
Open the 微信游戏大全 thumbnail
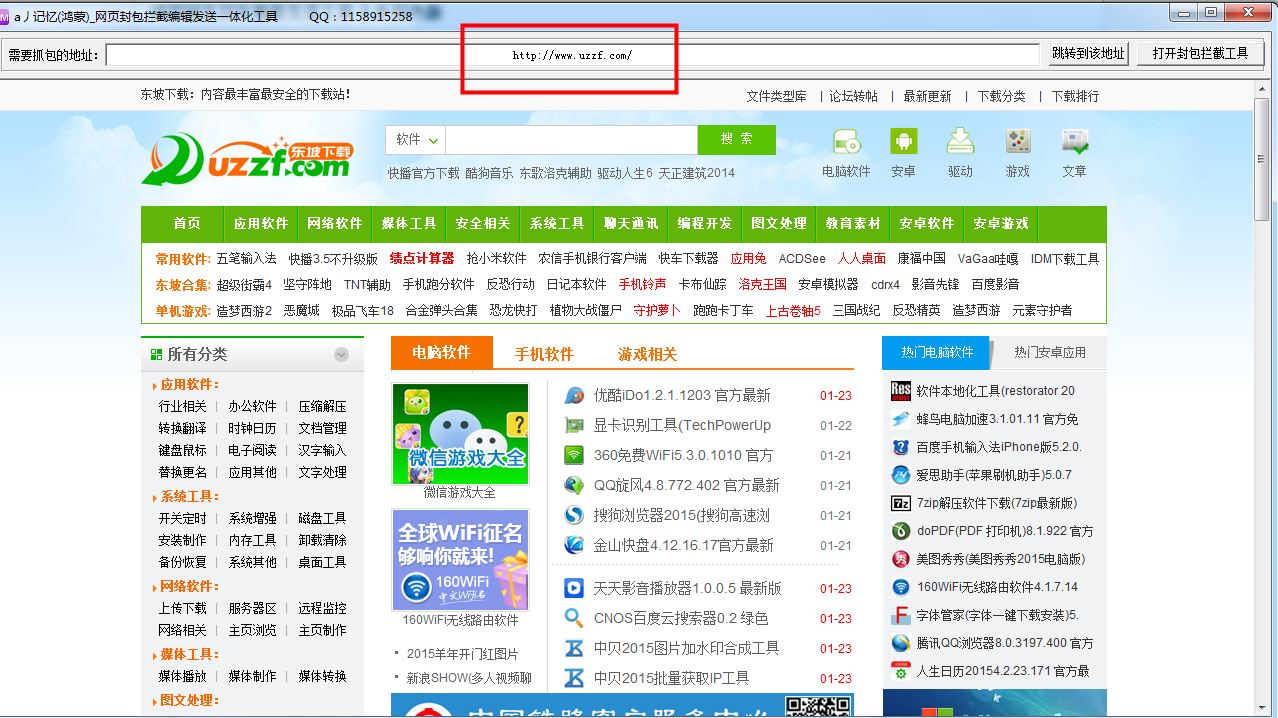(460, 432)
